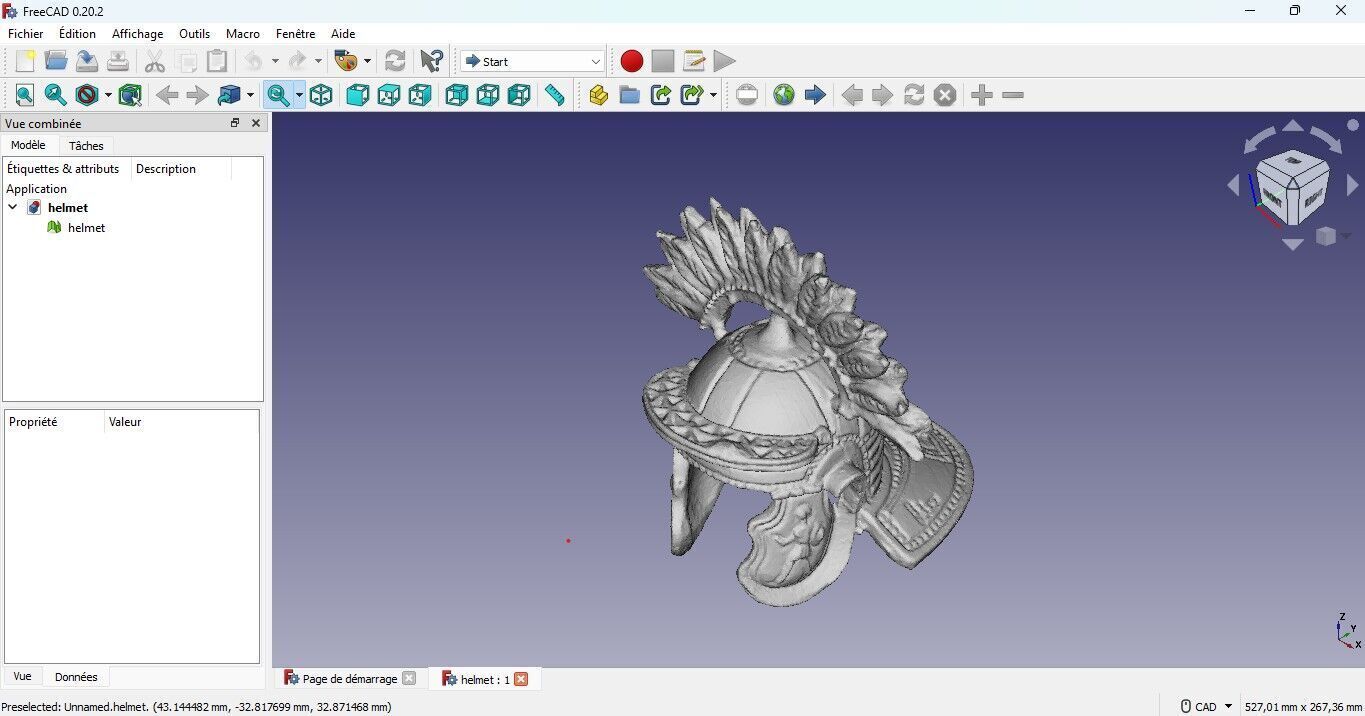Switch to the Données property tab

(x=76, y=677)
